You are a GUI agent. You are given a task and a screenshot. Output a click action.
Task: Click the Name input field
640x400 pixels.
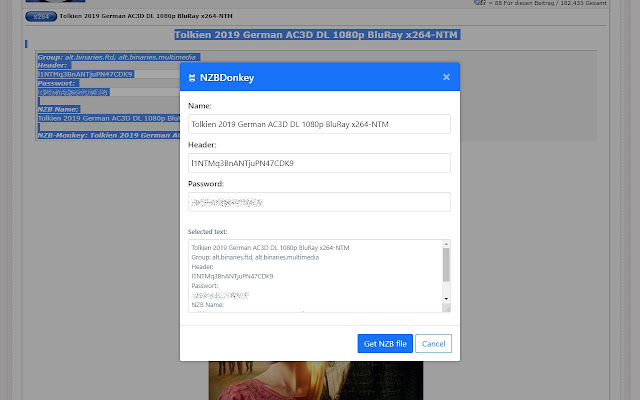tap(319, 124)
